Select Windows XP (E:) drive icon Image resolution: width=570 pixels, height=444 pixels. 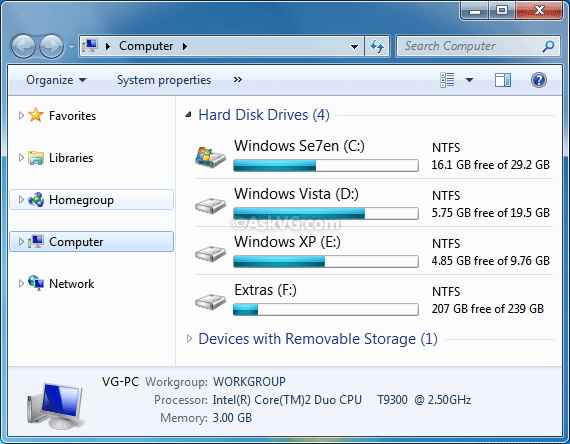[210, 254]
